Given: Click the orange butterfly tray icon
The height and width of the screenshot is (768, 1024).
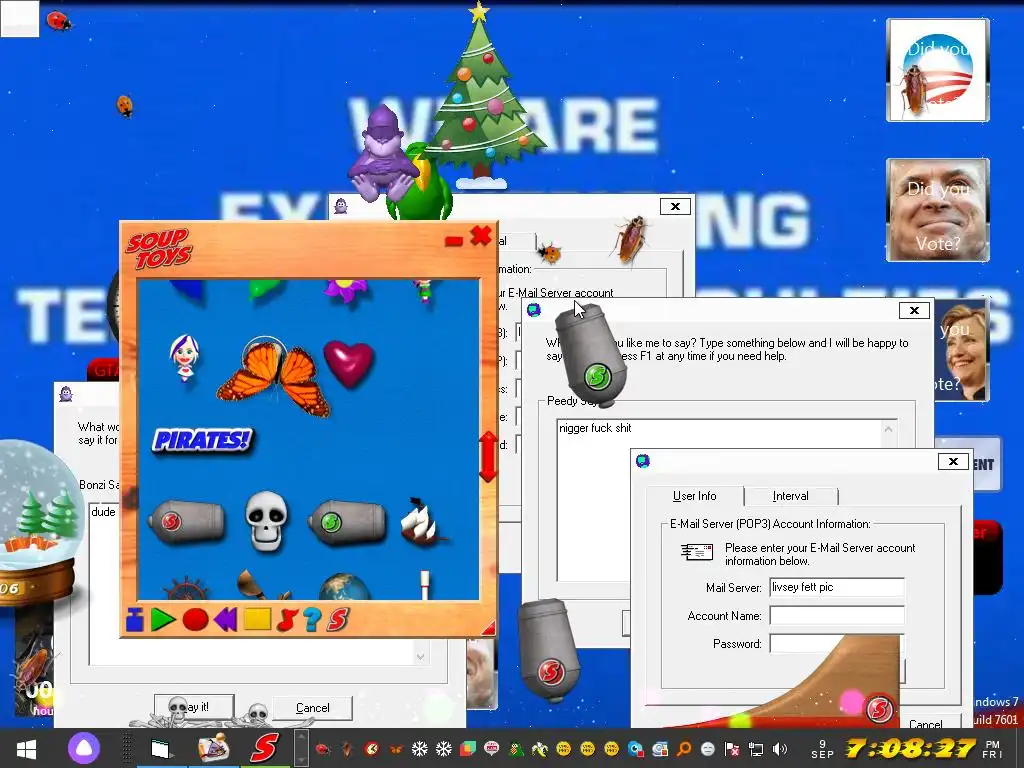Looking at the screenshot, I should [396, 749].
